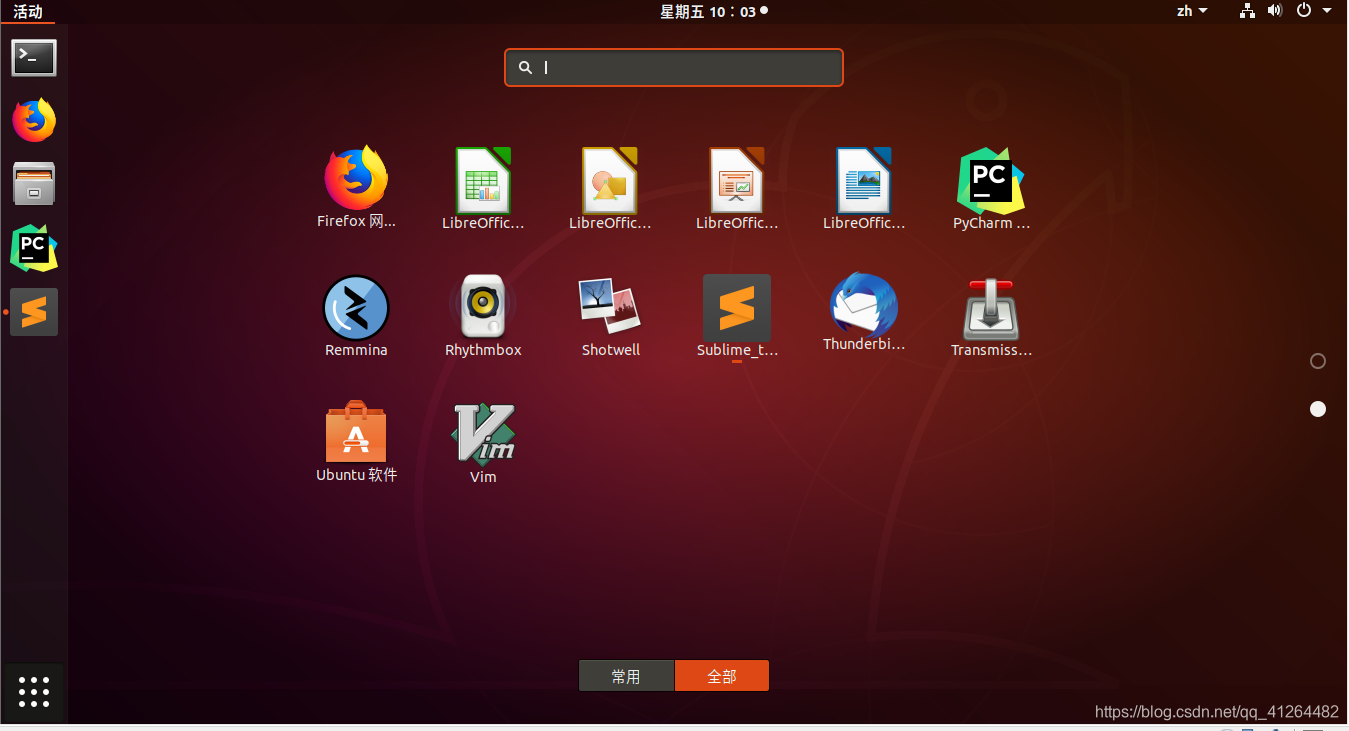The height and width of the screenshot is (731, 1349).
Task: Switch to the 常用 frequent tab
Action: (627, 676)
